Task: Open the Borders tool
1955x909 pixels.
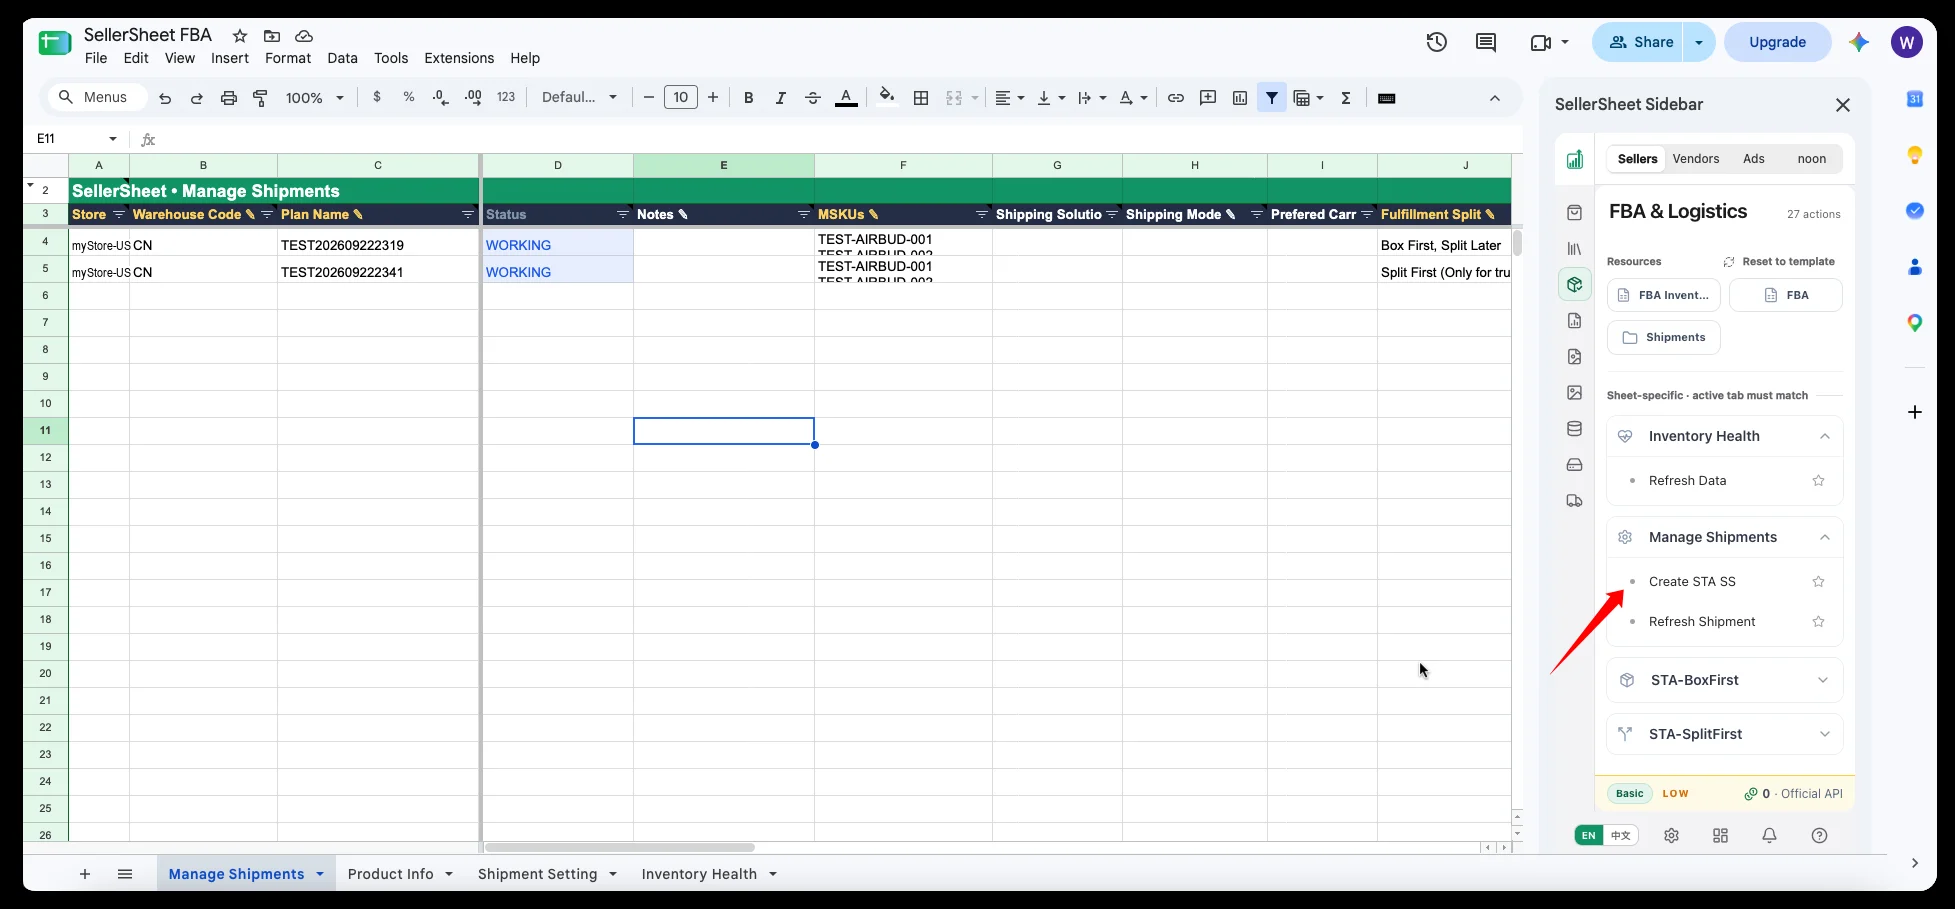Action: 921,98
